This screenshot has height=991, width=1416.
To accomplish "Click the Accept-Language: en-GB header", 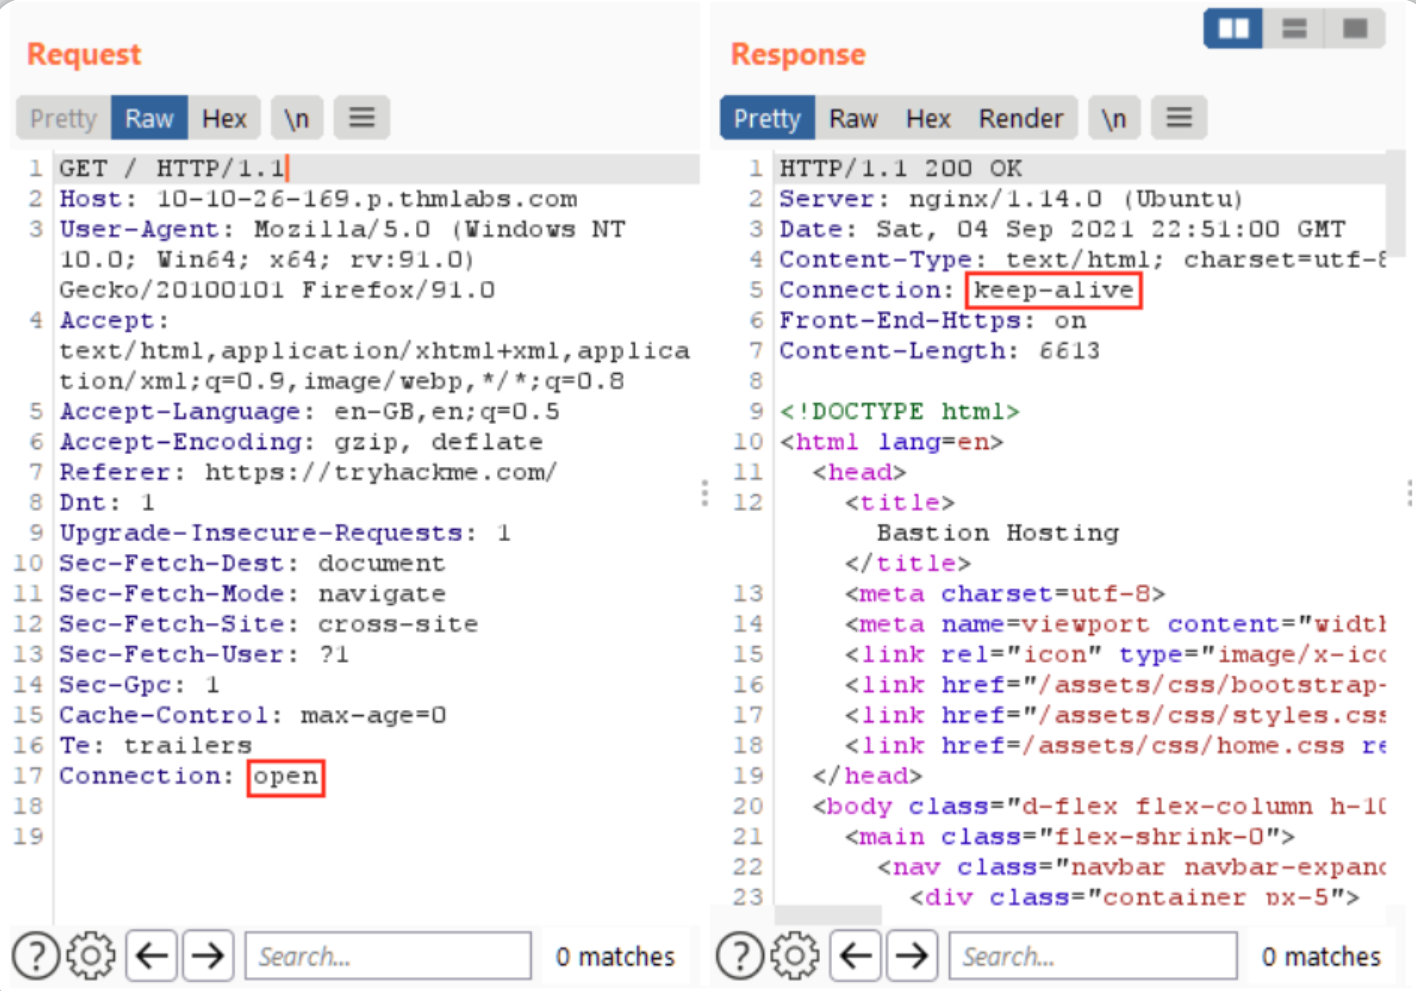I will pos(310,412).
